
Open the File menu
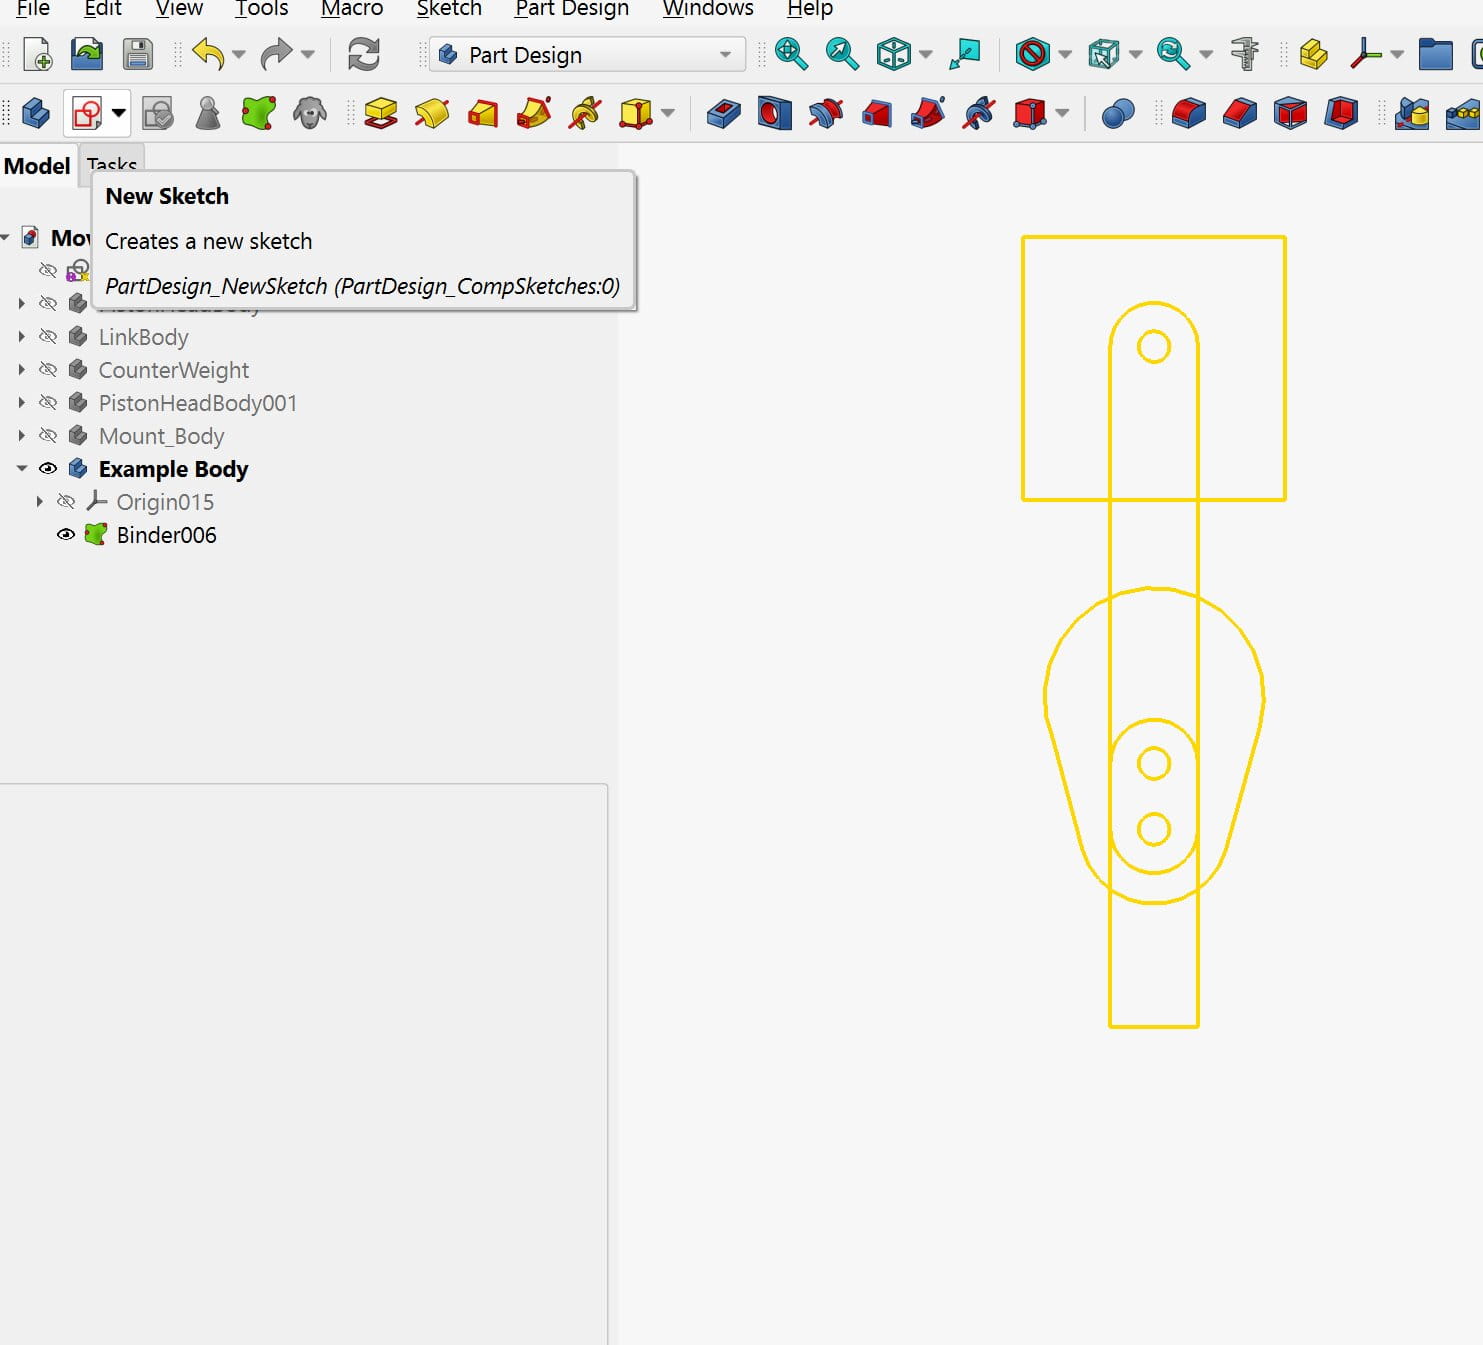pos(33,9)
